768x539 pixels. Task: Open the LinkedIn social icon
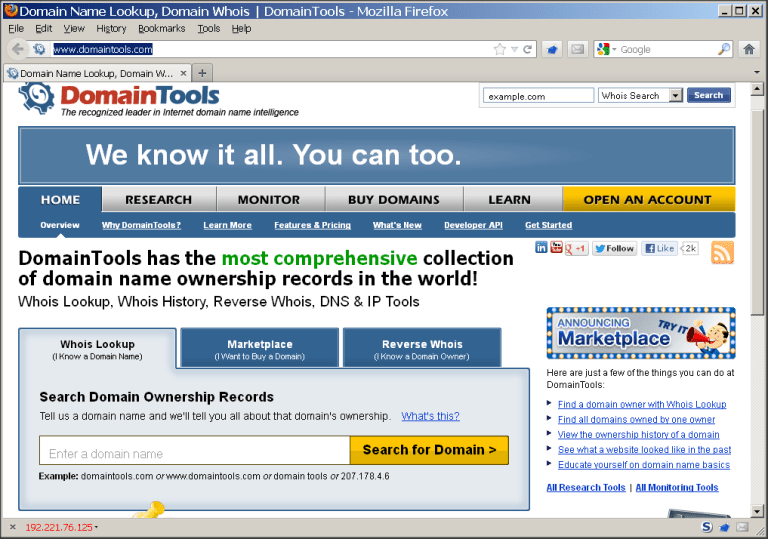(x=541, y=248)
